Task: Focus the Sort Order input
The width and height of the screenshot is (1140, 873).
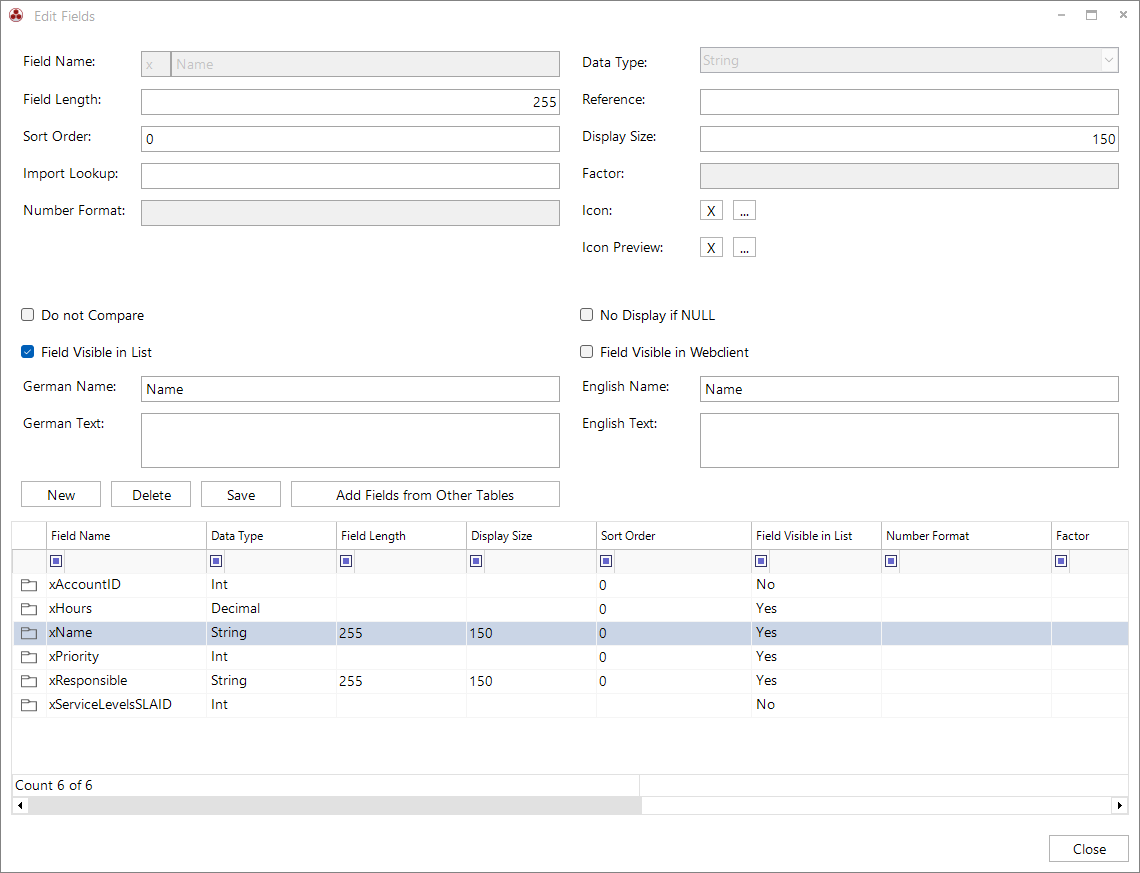Action: click(350, 139)
